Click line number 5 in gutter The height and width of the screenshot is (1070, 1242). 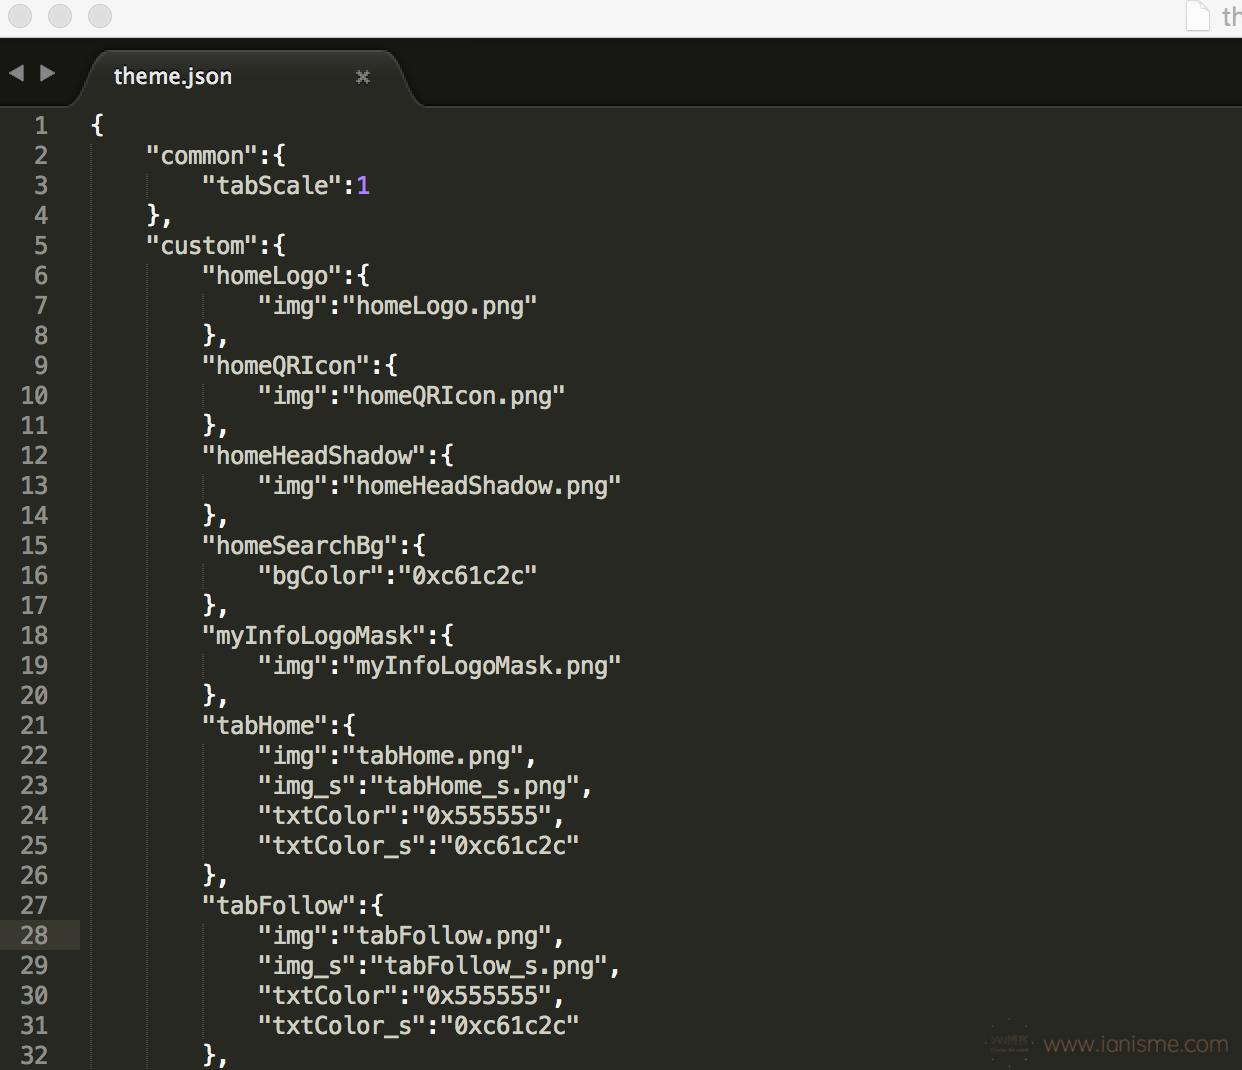41,245
